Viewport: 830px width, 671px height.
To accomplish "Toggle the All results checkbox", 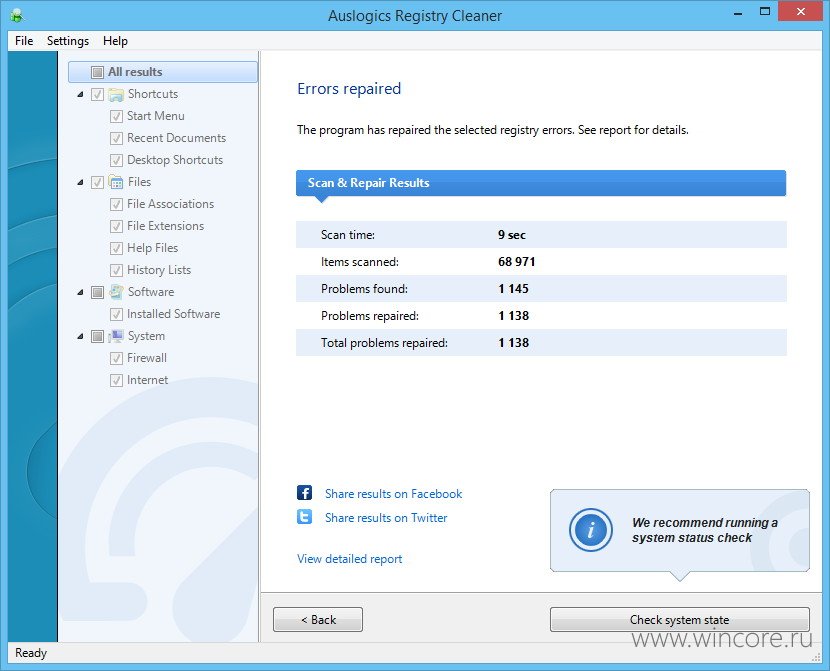I will click(97, 72).
